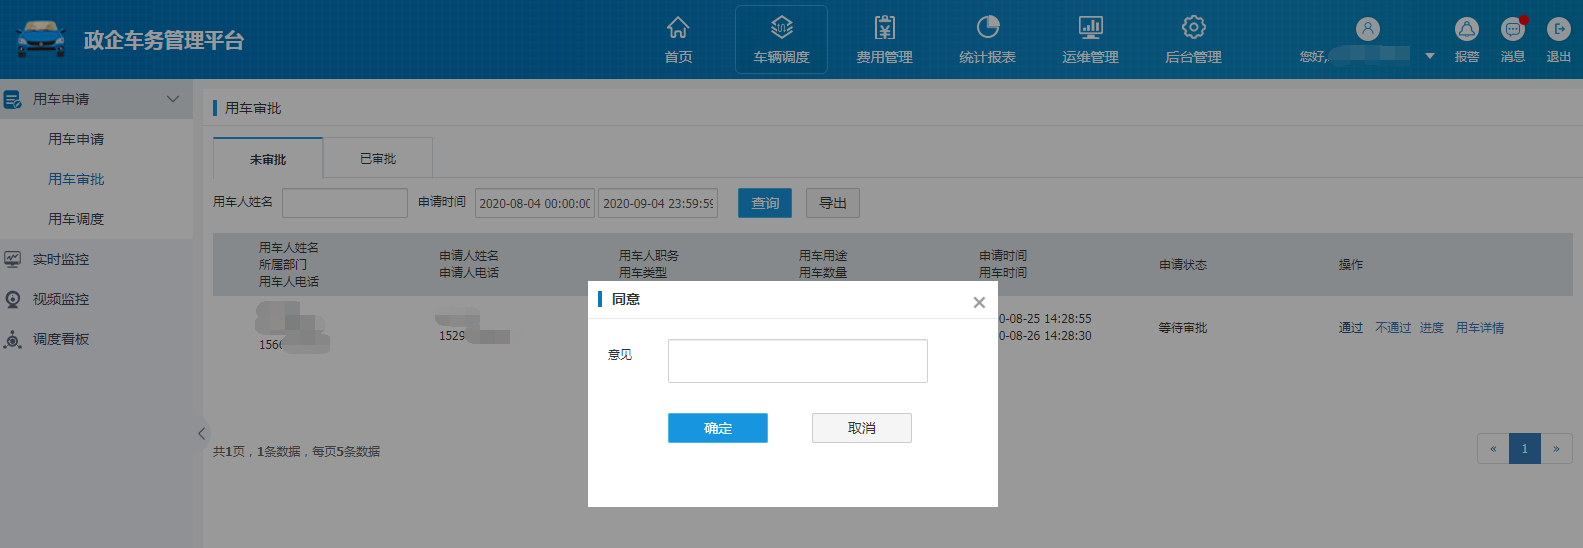The width and height of the screenshot is (1583, 548).
Task: Switch to the 已审批 tab
Action: coord(378,159)
